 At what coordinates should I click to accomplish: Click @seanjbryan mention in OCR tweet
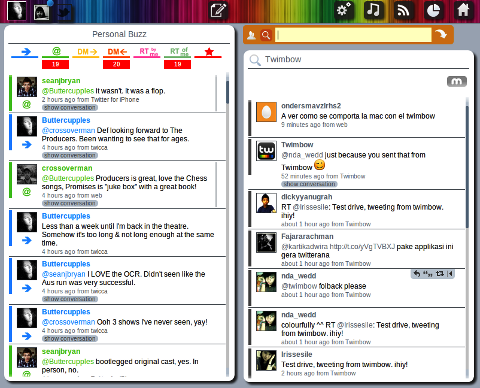64,274
